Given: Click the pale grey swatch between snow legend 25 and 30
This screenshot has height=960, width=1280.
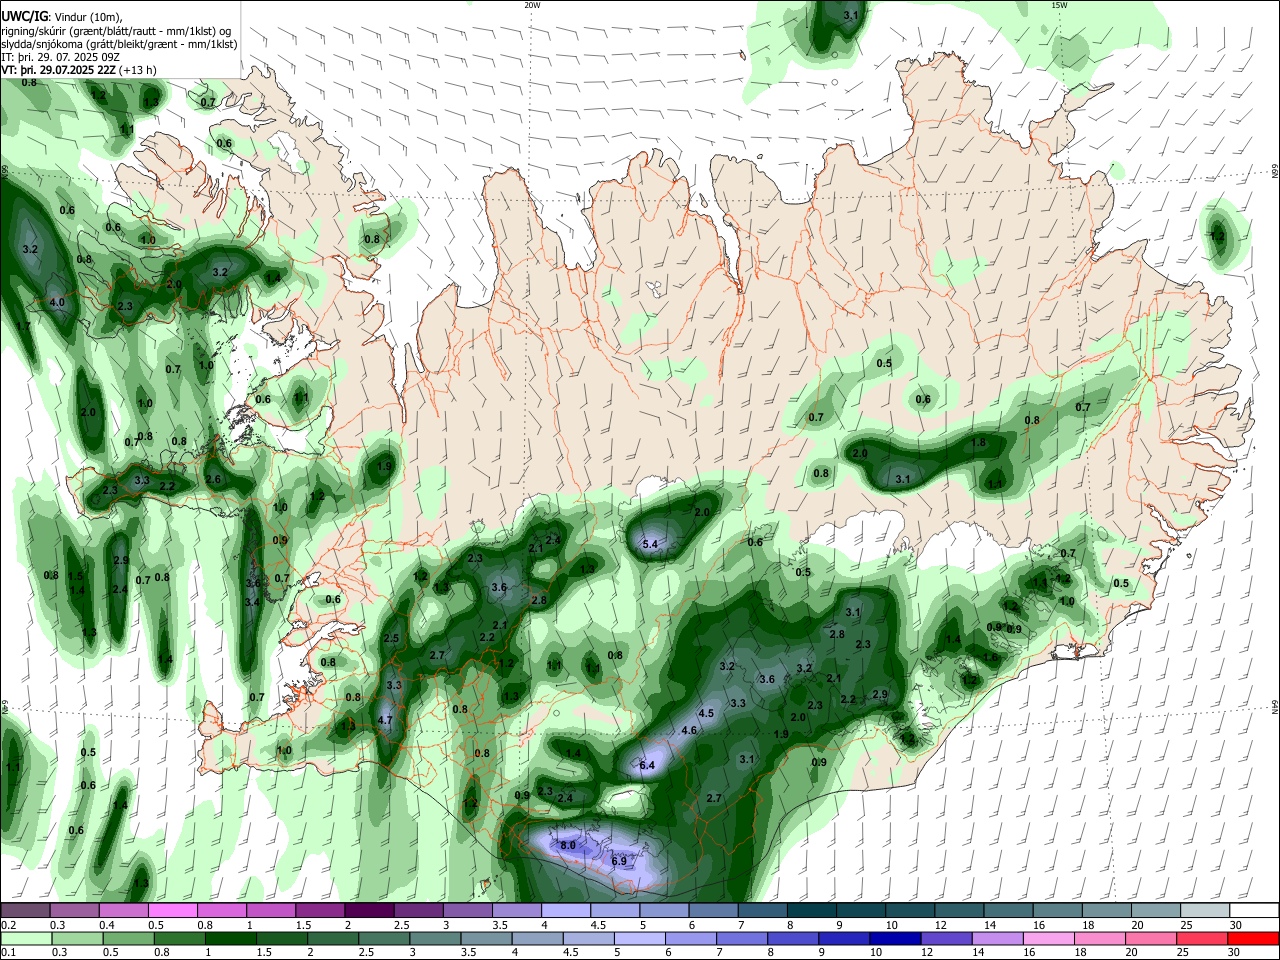Looking at the screenshot, I should 1204,911.
